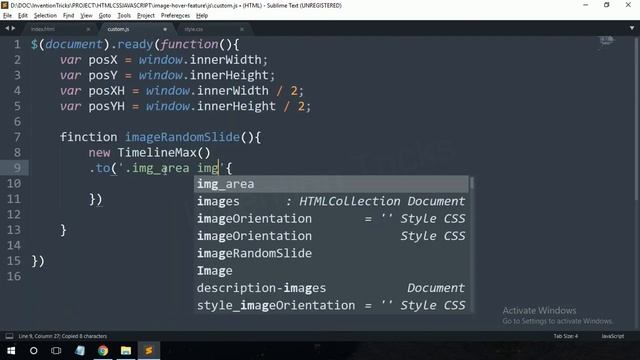Place cursor on TimelineMax() text
Screen dimensions: 640x360
164,153
